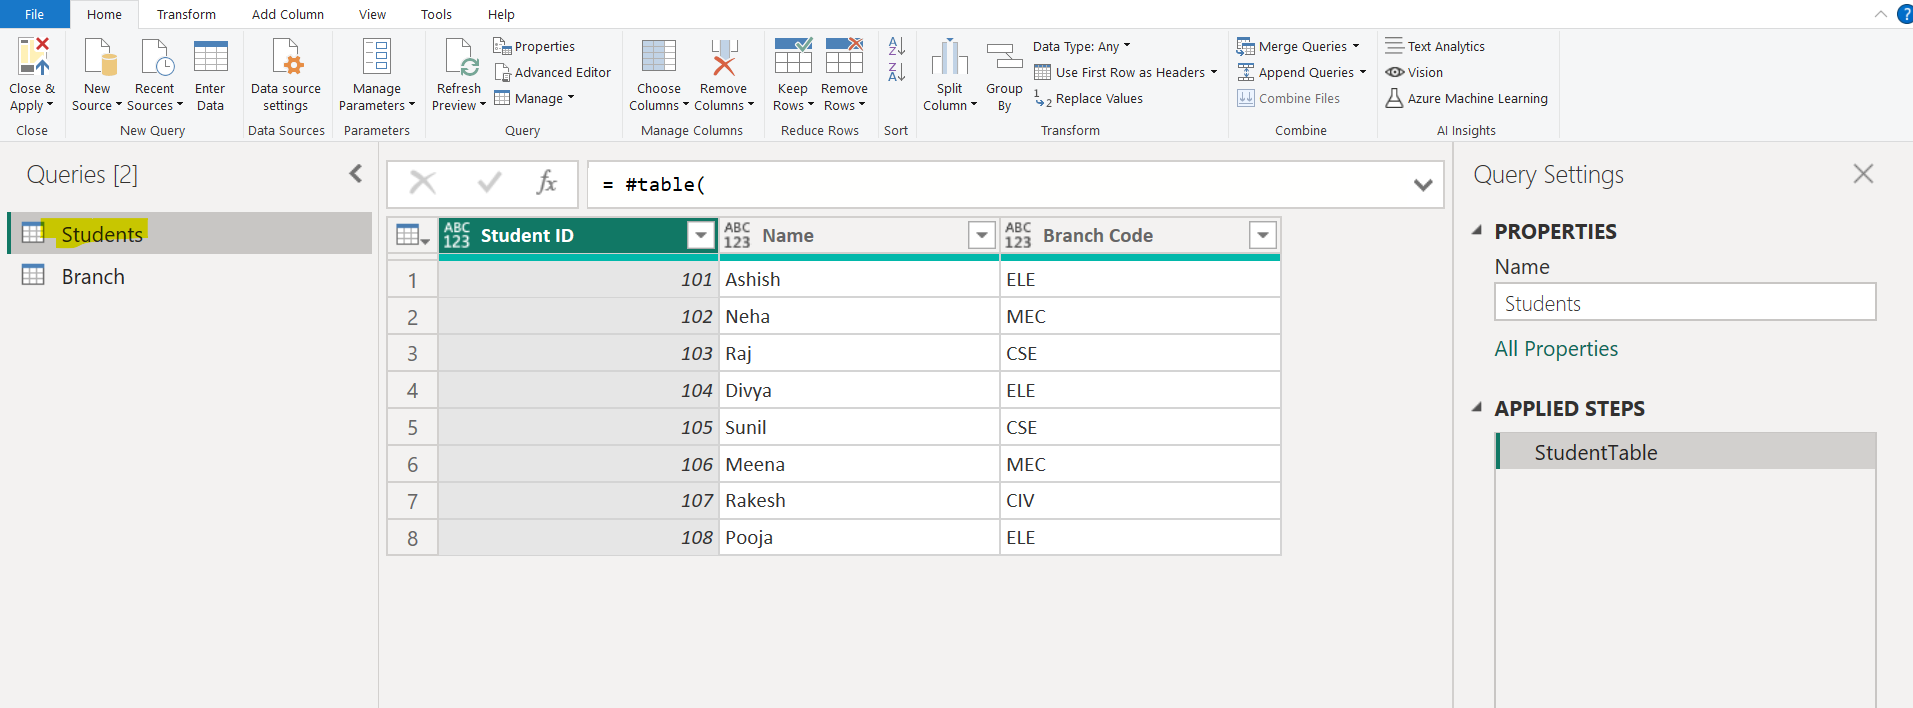The height and width of the screenshot is (708, 1913).
Task: Click the Remove Columns icon
Action: (723, 58)
